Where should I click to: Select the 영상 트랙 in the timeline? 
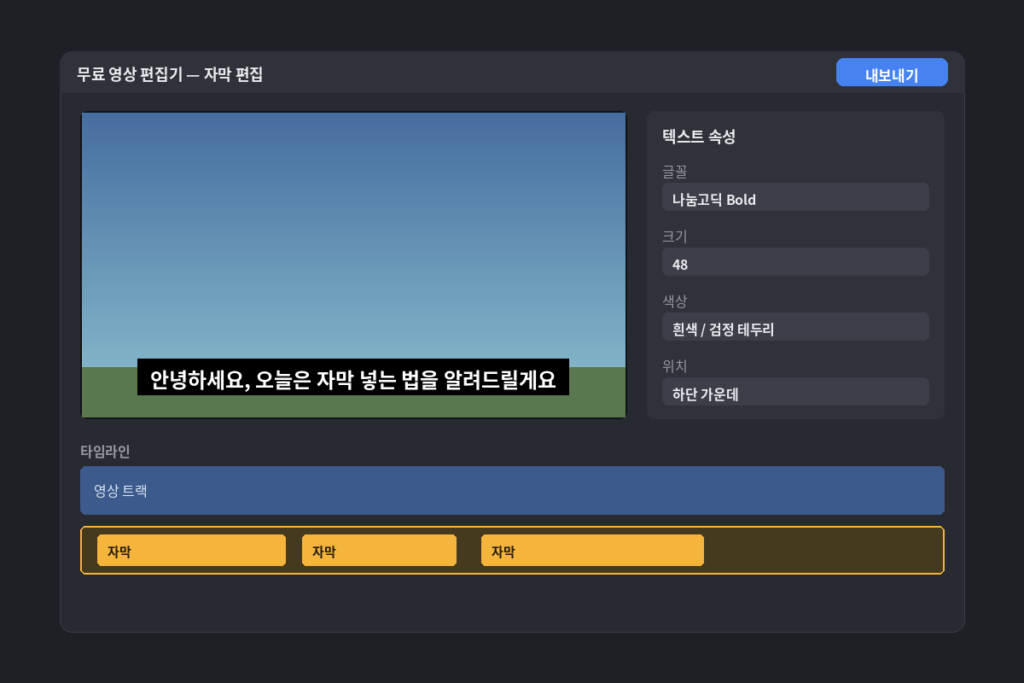tap(512, 490)
